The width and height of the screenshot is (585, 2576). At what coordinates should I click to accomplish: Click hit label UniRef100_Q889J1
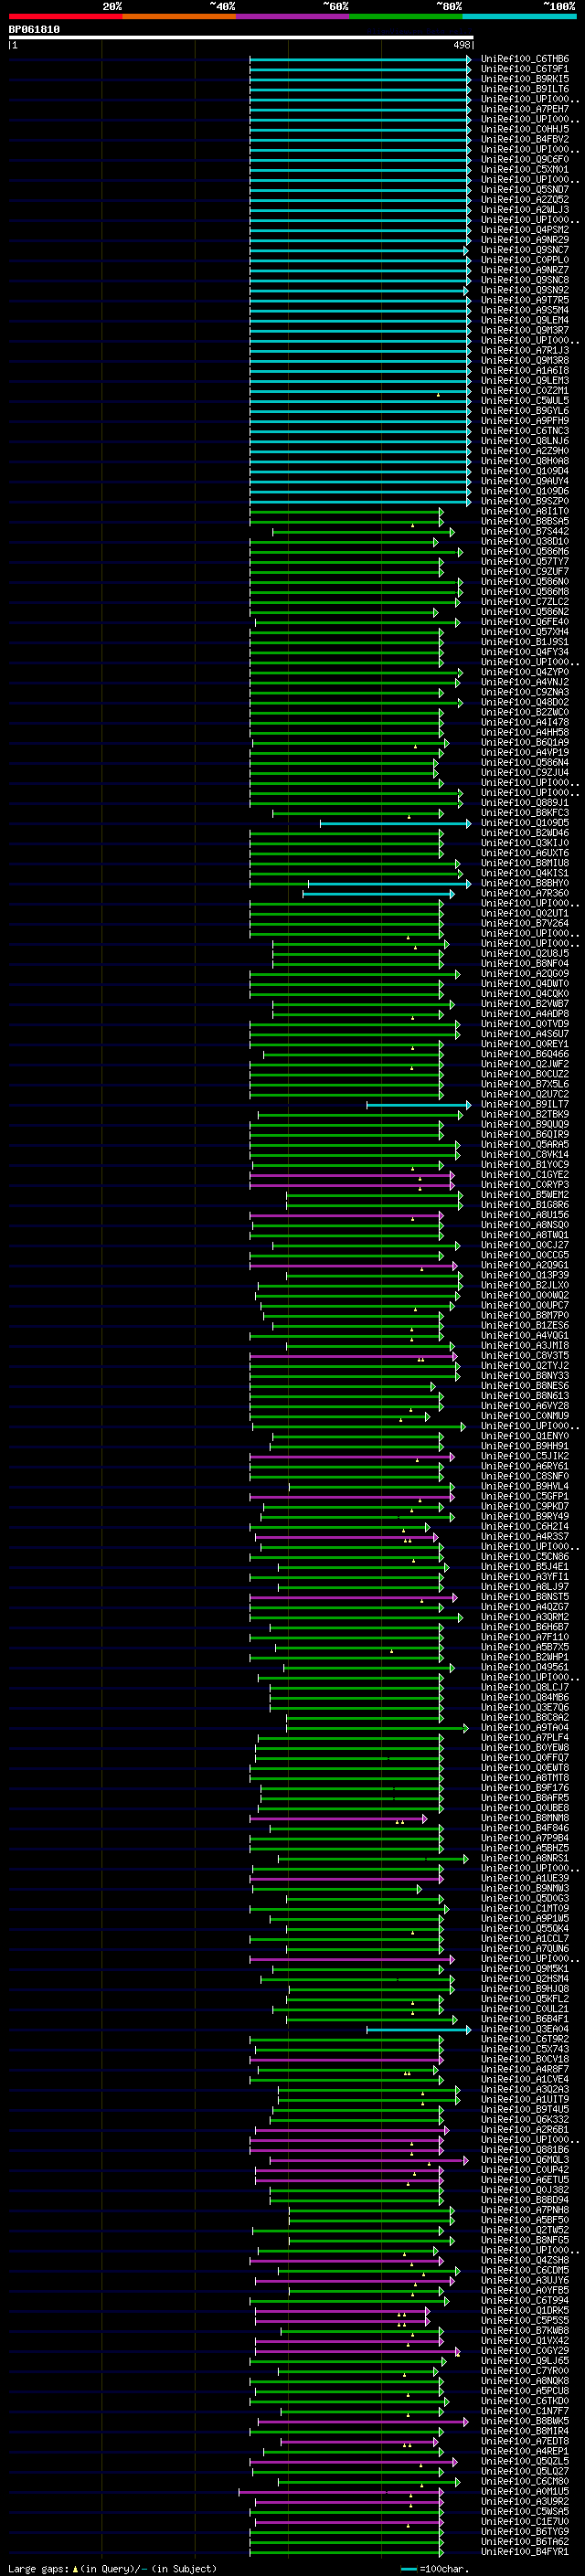tap(525, 803)
